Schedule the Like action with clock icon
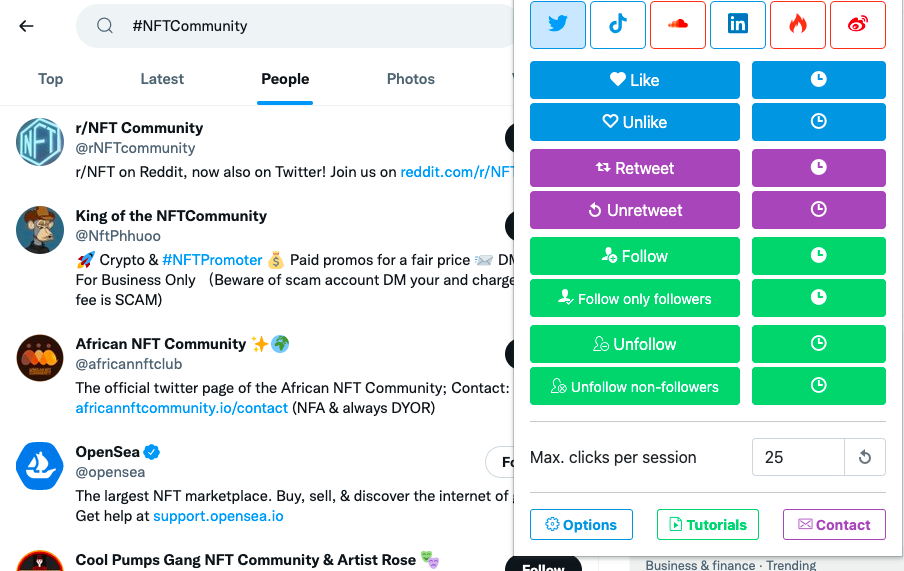This screenshot has width=904, height=571. click(818, 80)
